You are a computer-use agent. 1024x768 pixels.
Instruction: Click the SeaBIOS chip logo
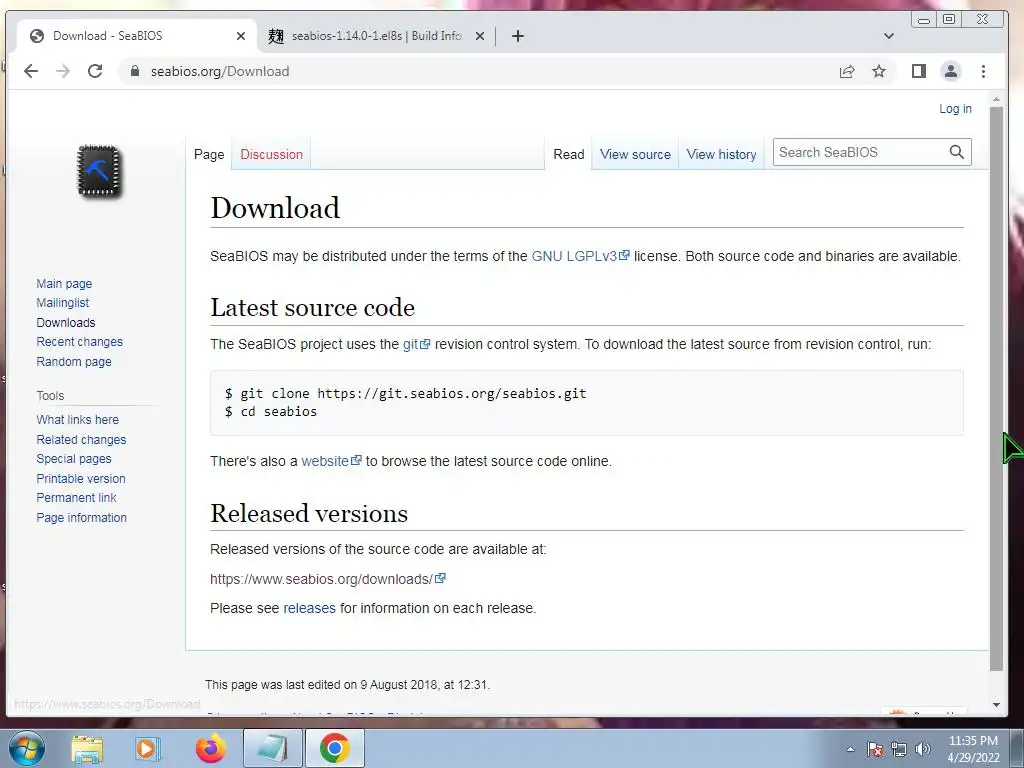pos(99,171)
